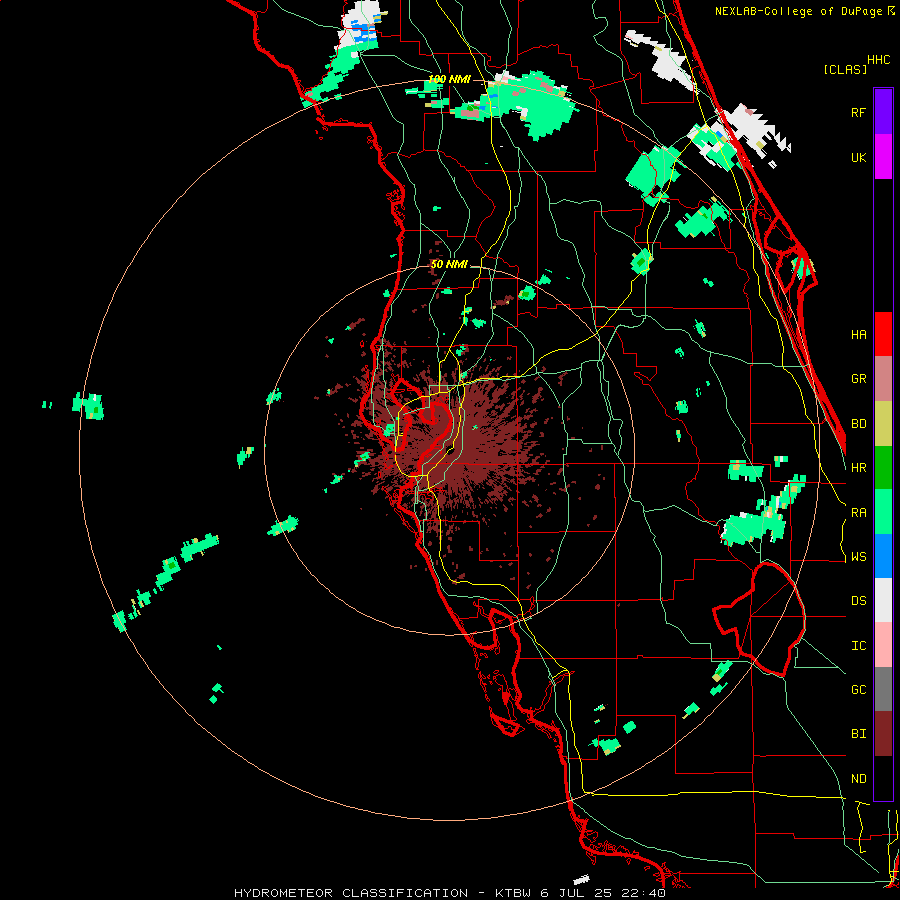Screen dimensions: 900x900
Task: Click the HA legend label
Action: [858, 335]
